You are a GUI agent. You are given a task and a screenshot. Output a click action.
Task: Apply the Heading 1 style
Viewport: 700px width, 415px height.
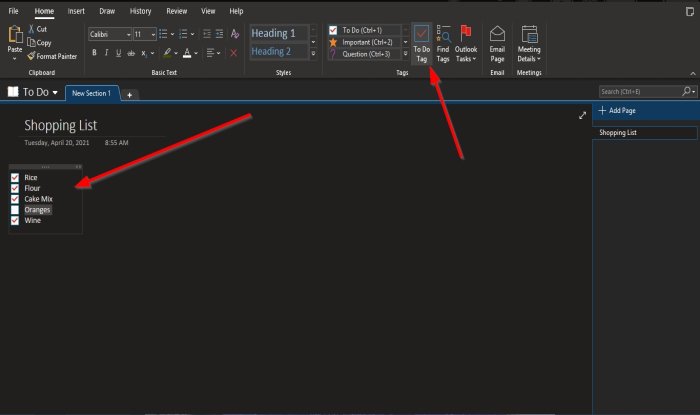coord(279,33)
